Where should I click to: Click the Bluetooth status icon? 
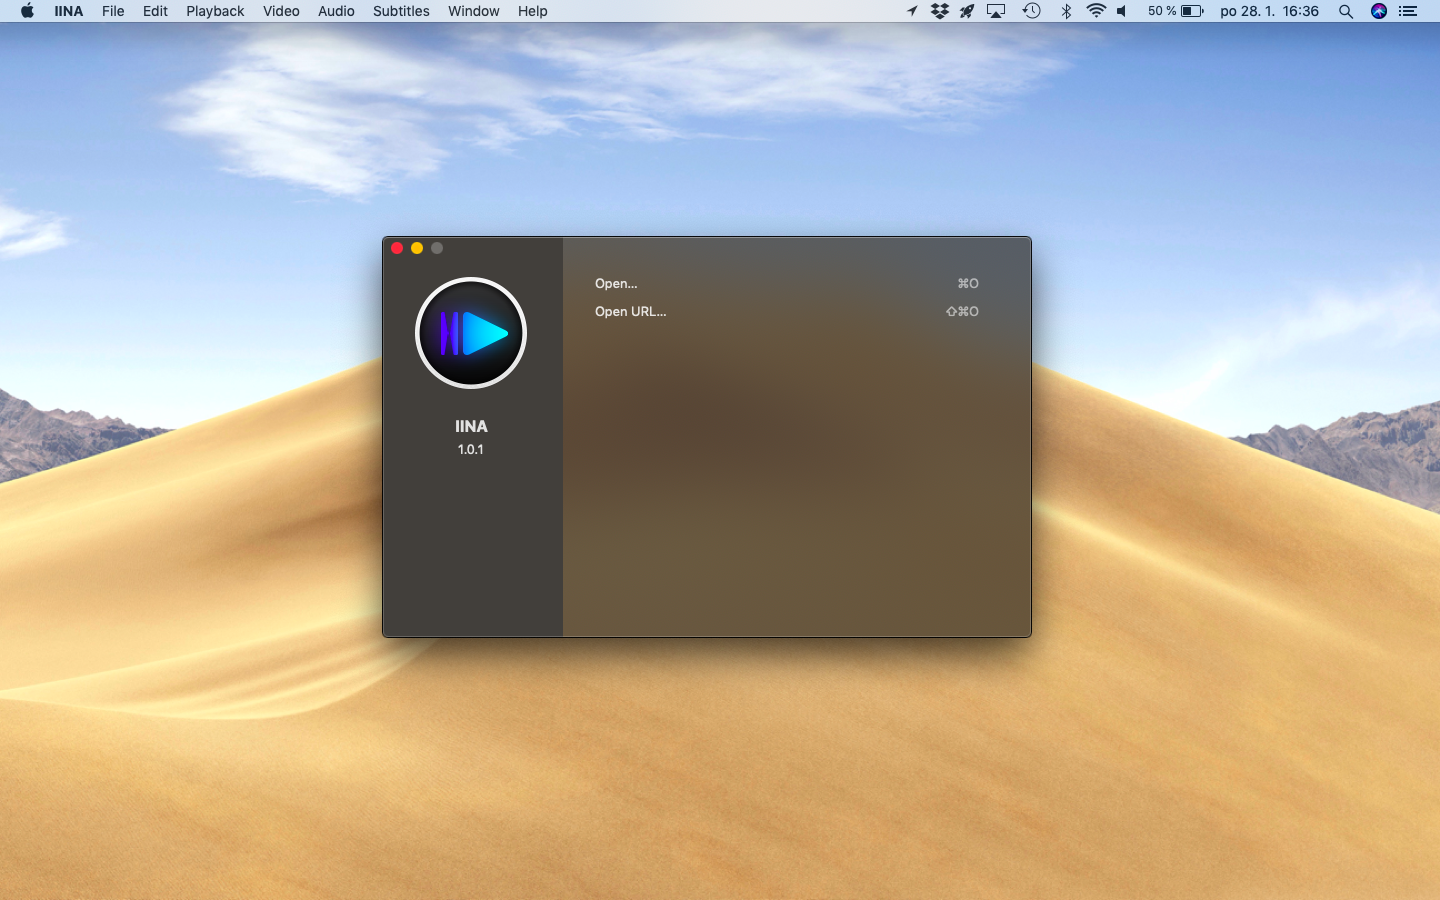1066,11
